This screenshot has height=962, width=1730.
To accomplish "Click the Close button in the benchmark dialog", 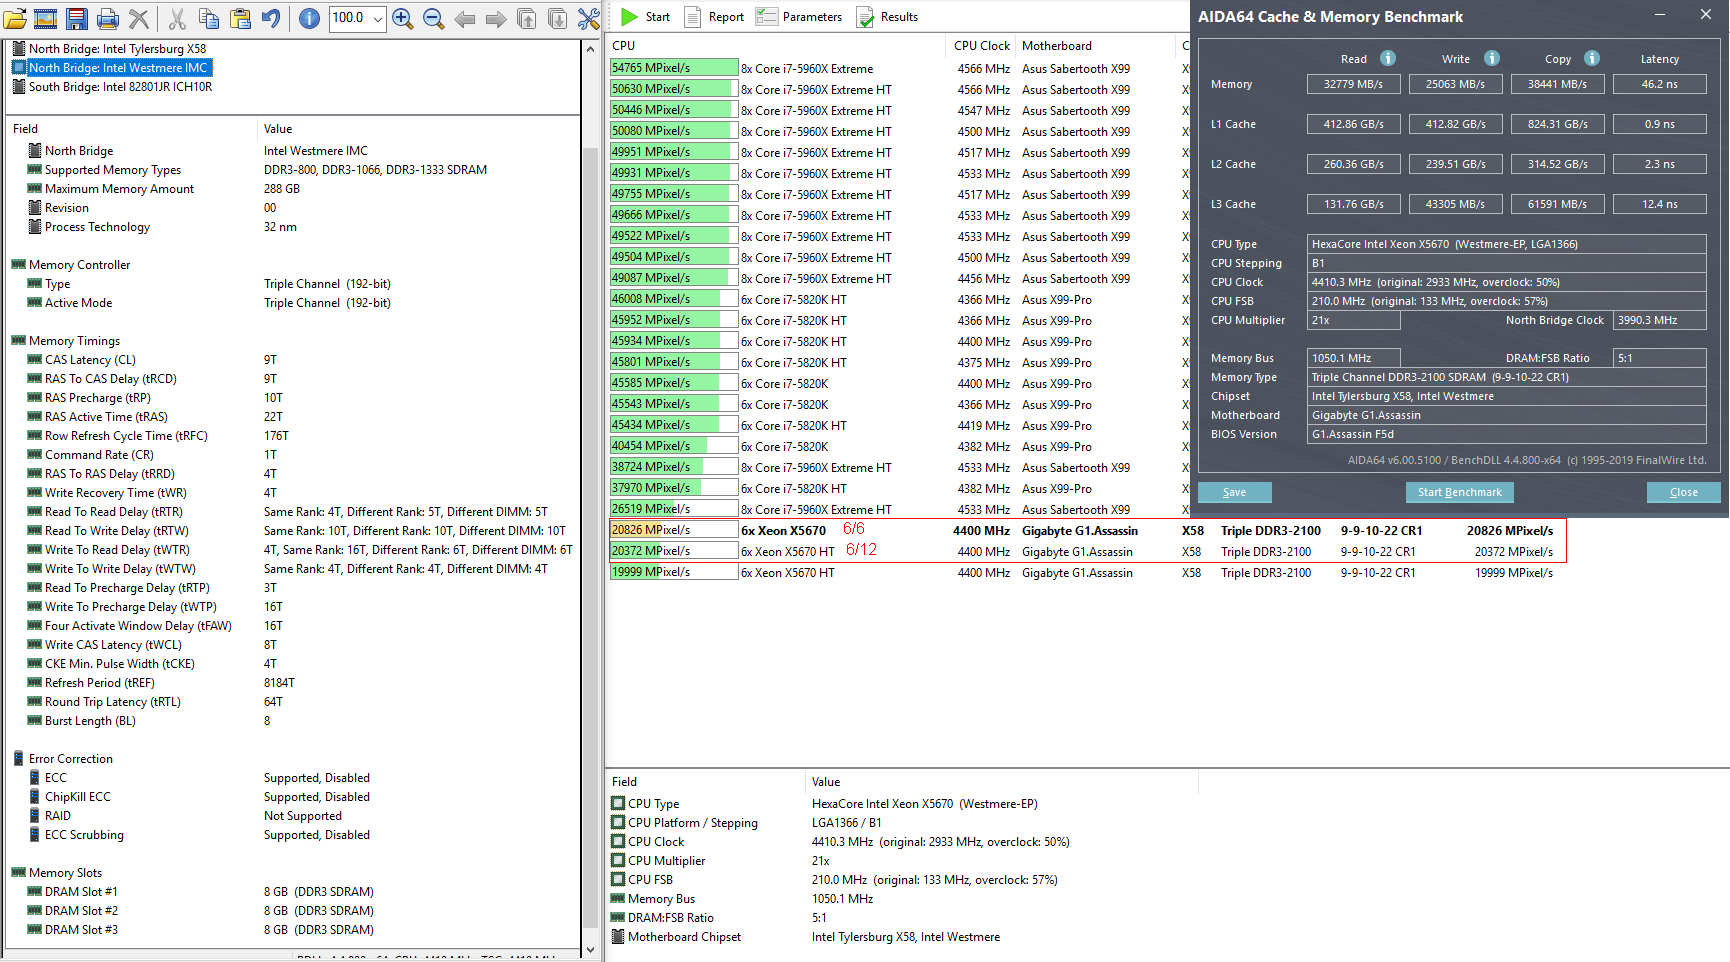I will coord(1684,492).
